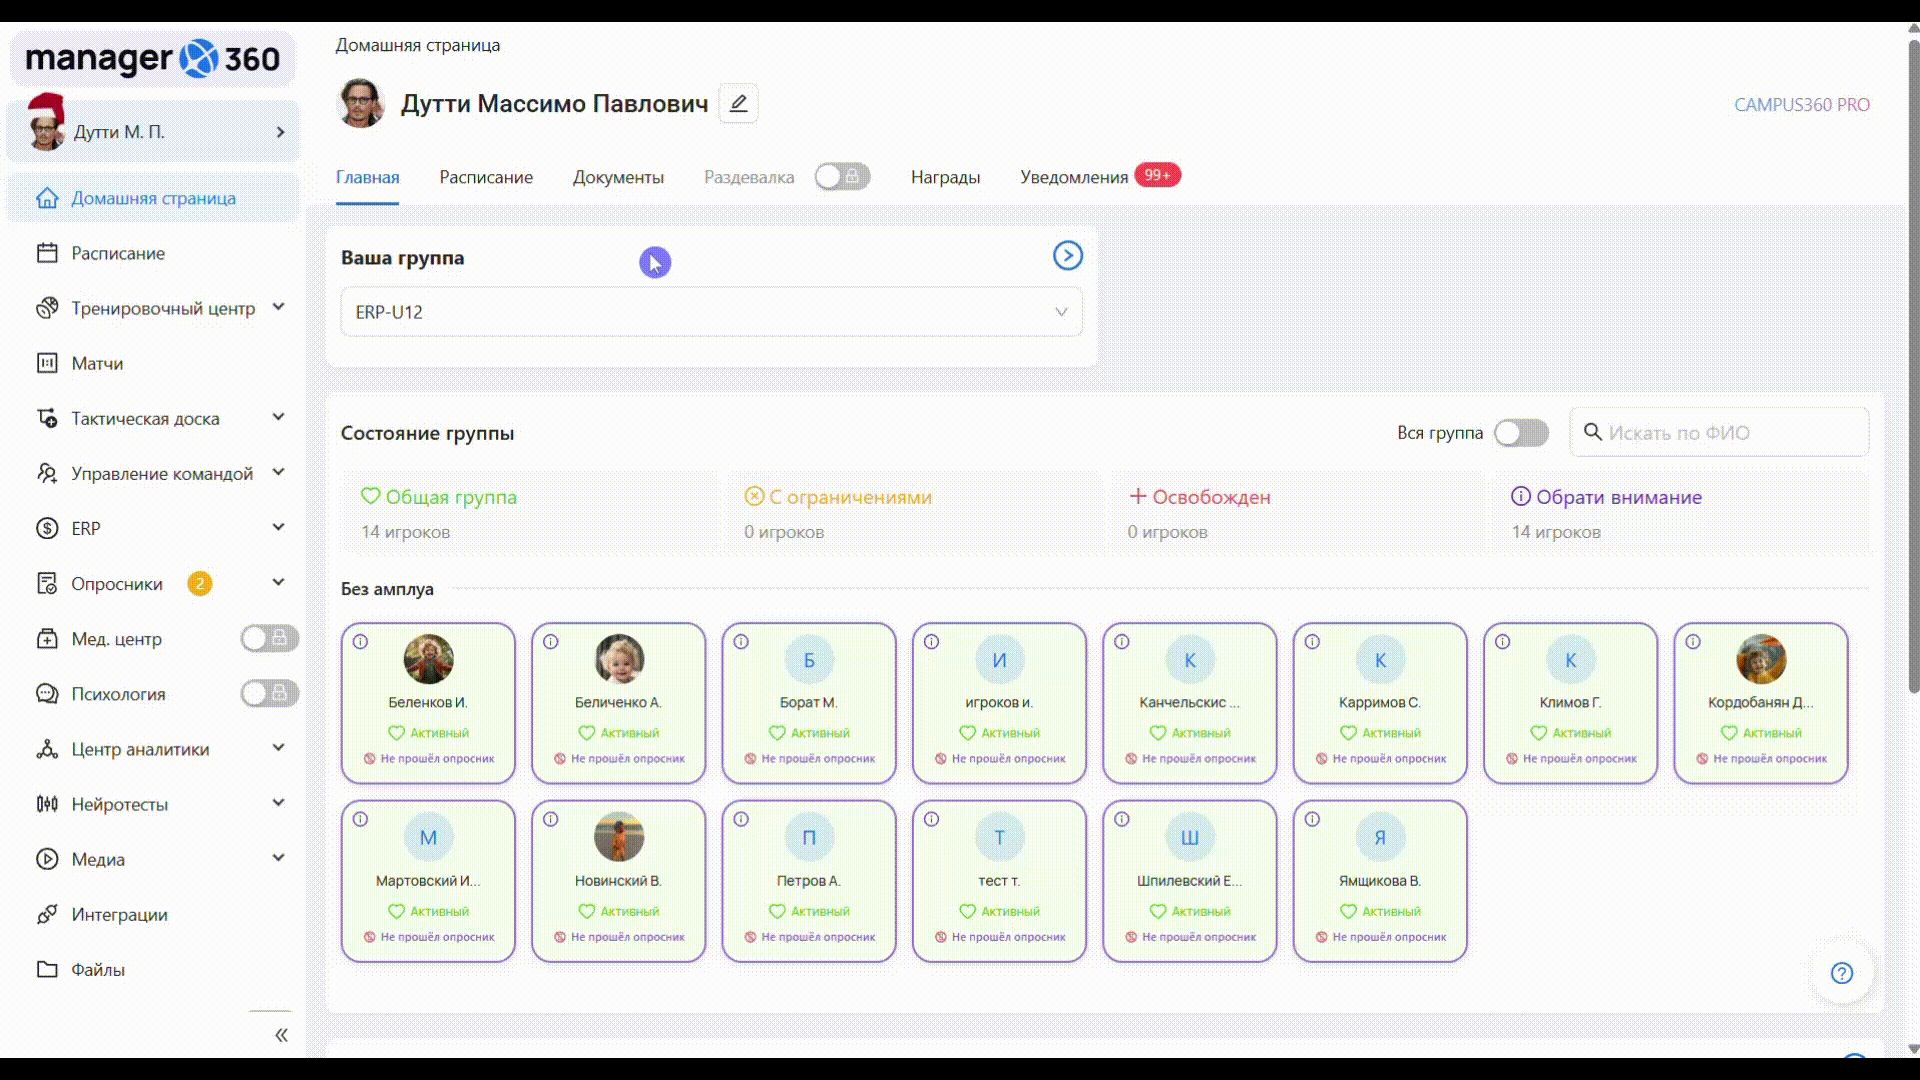
Task: Toggle the Мед. центр switch
Action: (269, 638)
